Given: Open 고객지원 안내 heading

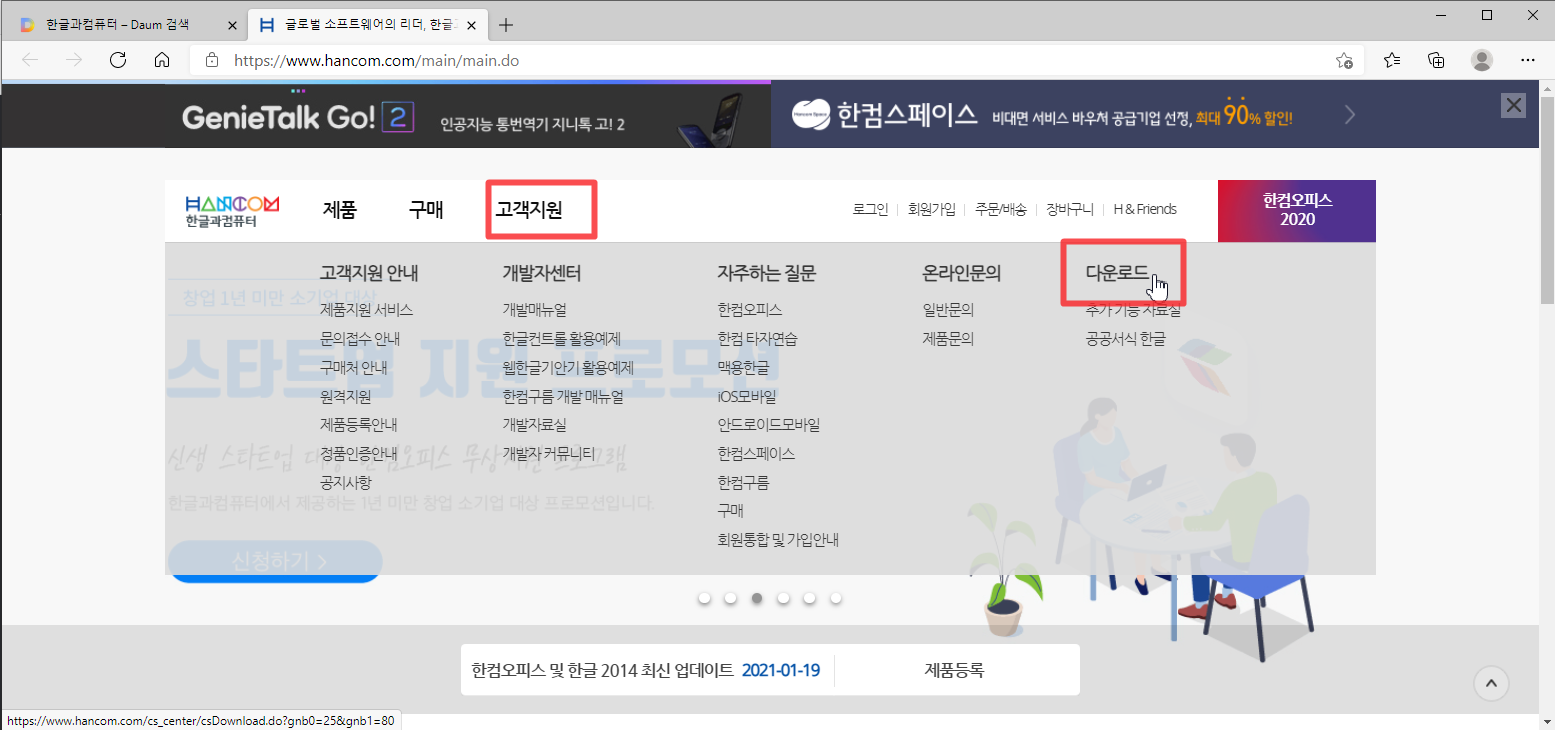Looking at the screenshot, I should pyautogui.click(x=369, y=272).
